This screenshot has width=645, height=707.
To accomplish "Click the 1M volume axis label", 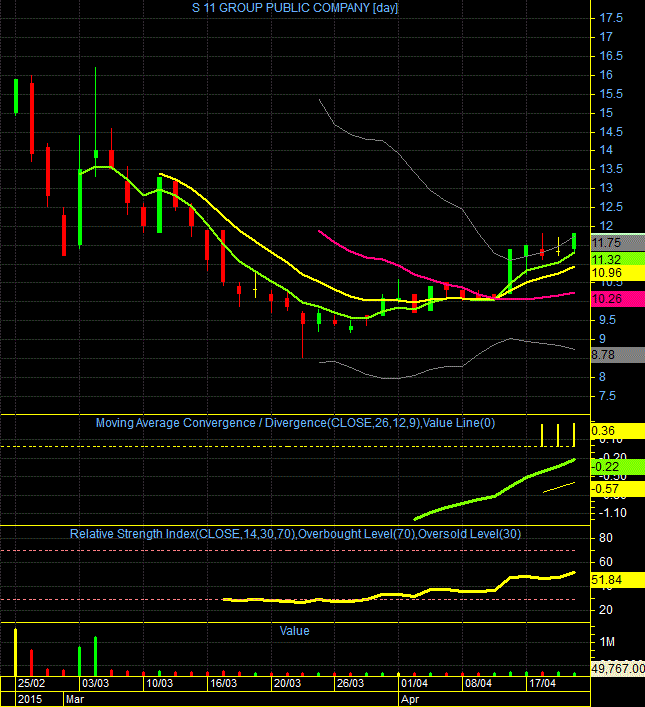I will coord(607,642).
